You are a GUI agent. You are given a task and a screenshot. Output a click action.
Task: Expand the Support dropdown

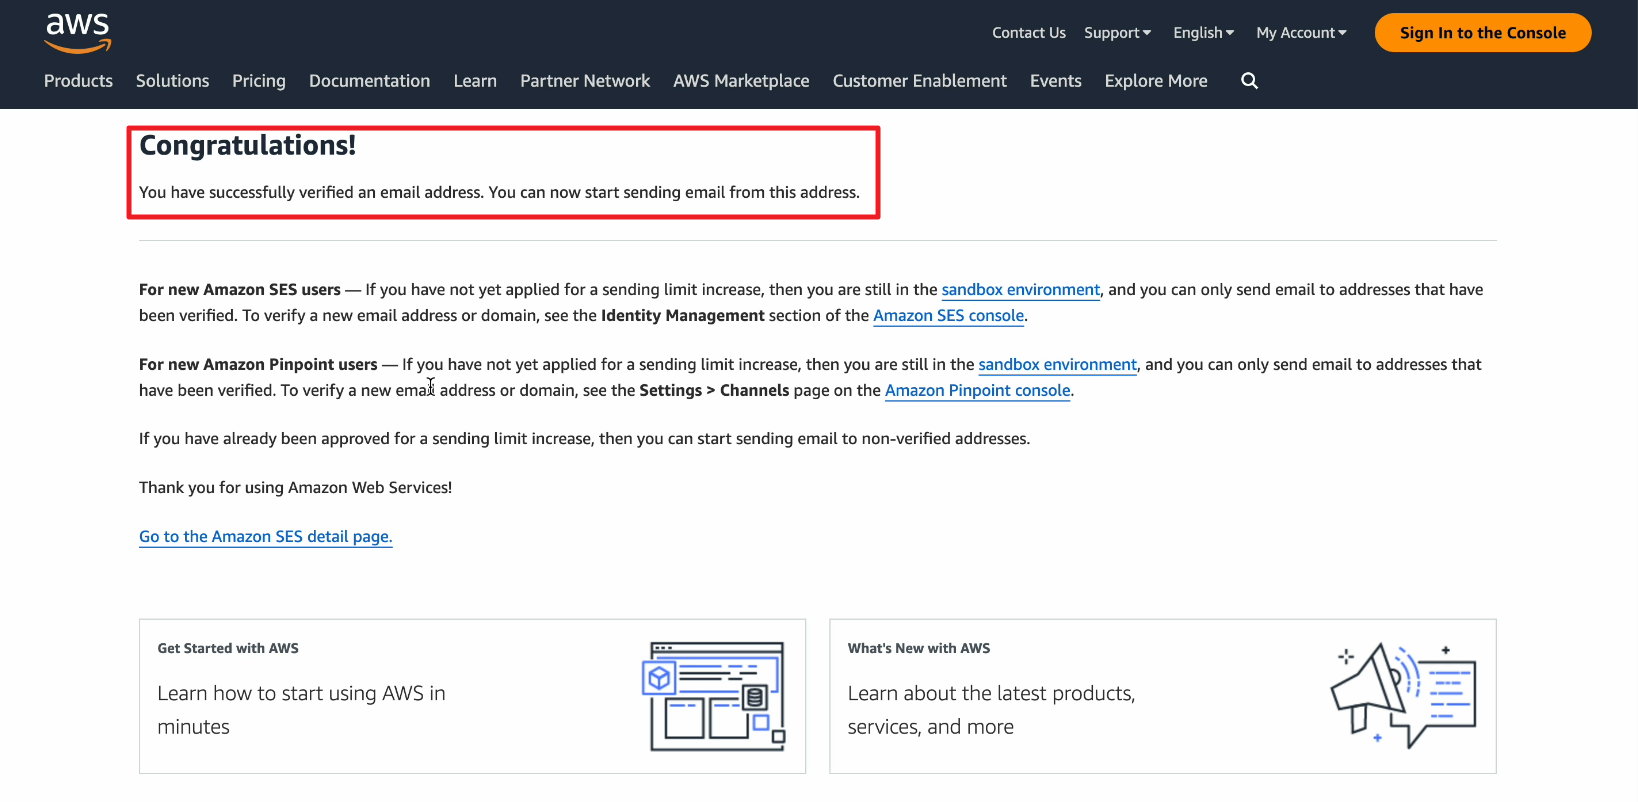(1117, 33)
